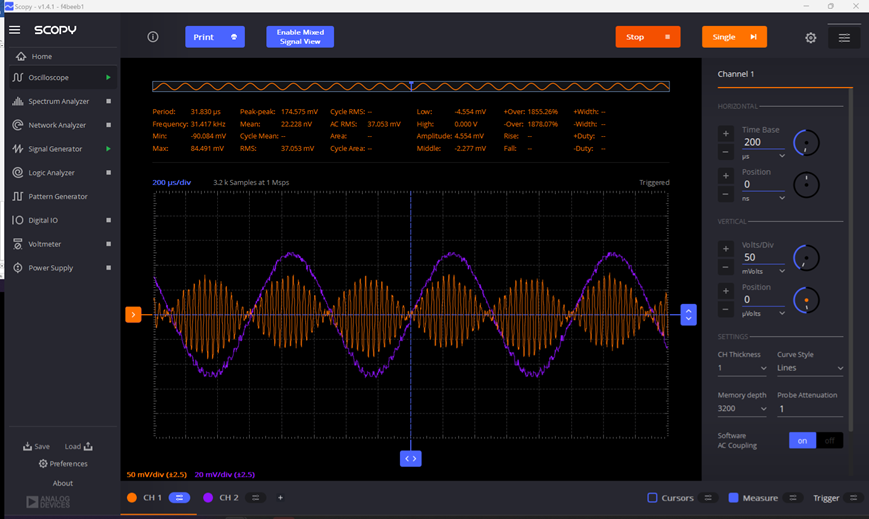The image size is (869, 519).
Task: Adjust the vertical Position knob
Action: coord(806,300)
